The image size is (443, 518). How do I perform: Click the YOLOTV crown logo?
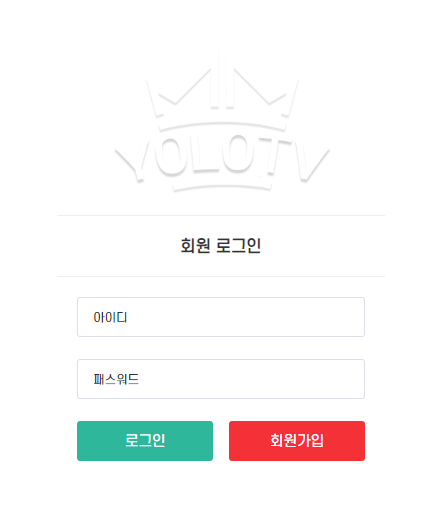pyautogui.click(x=222, y=122)
